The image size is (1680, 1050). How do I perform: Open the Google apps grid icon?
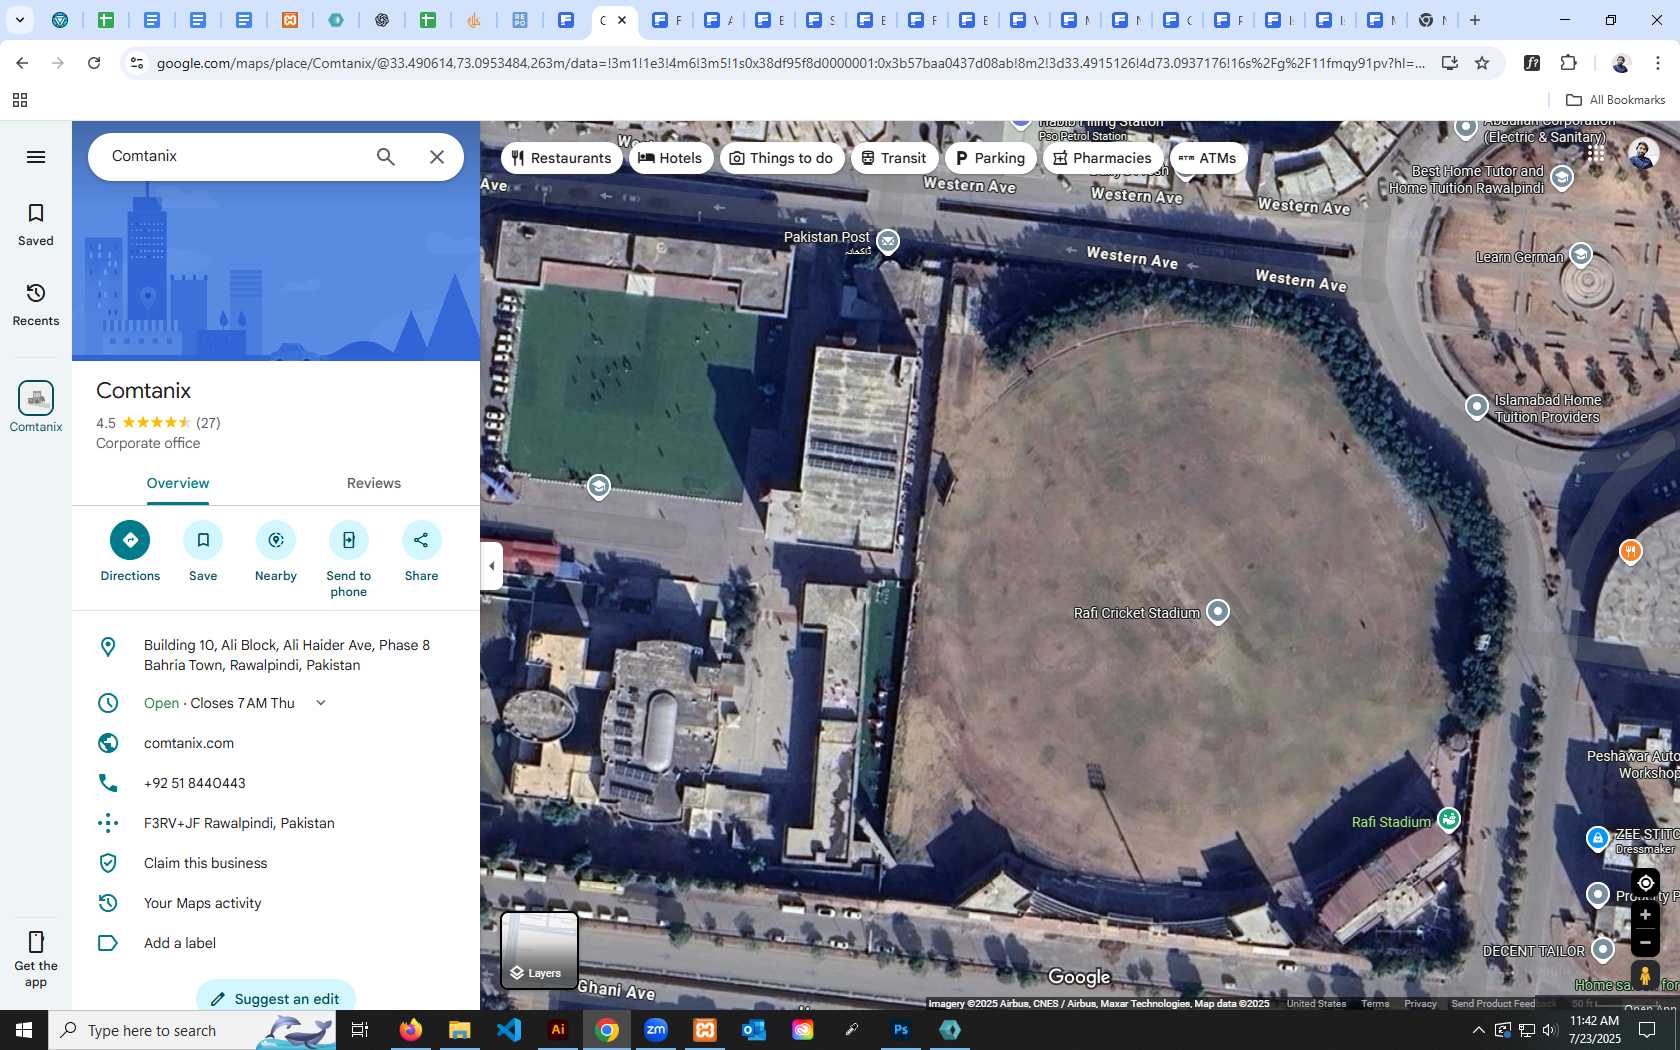point(1596,153)
